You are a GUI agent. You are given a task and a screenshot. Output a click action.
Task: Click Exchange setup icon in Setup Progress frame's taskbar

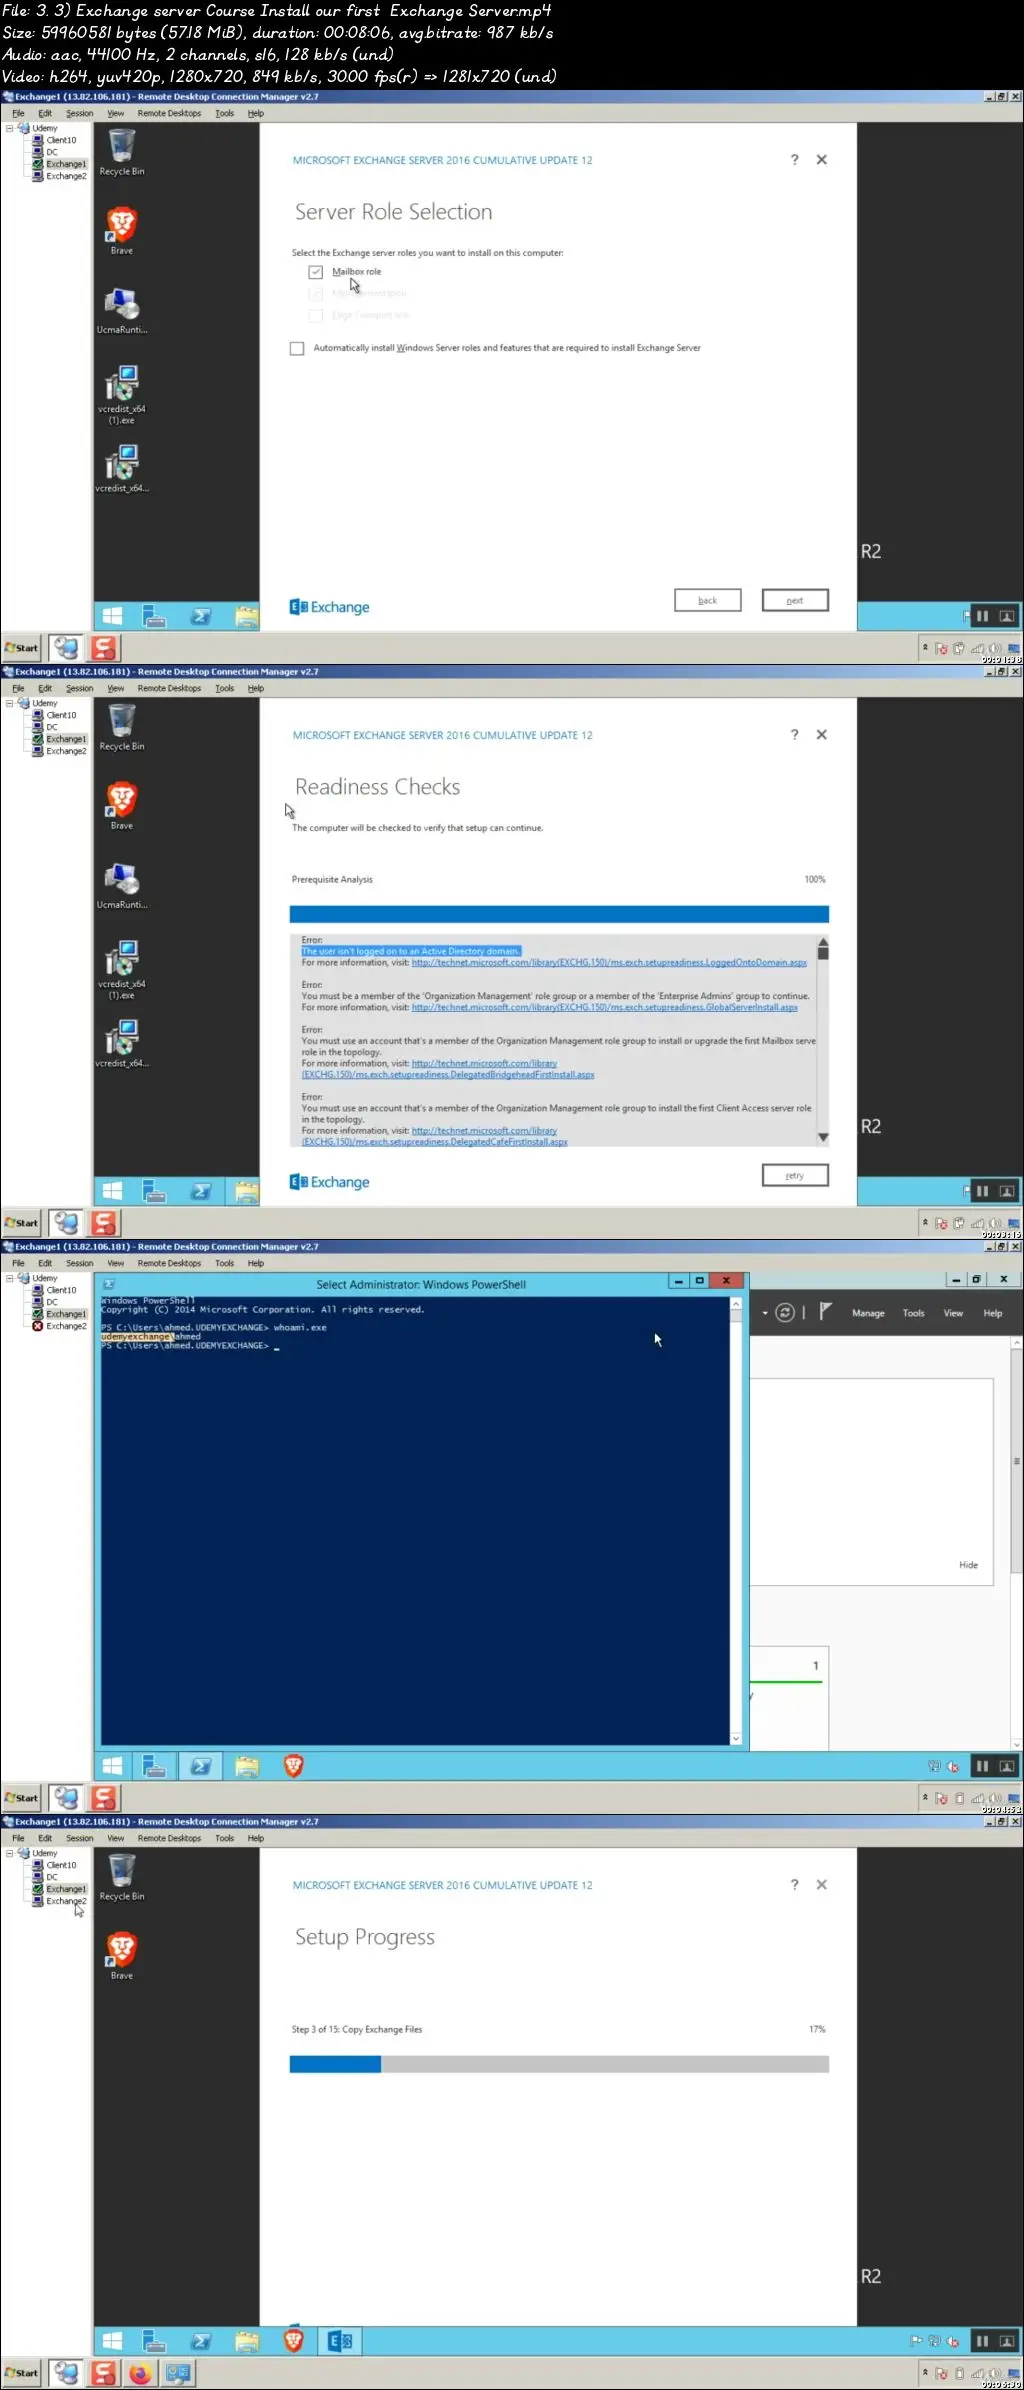coord(340,2342)
